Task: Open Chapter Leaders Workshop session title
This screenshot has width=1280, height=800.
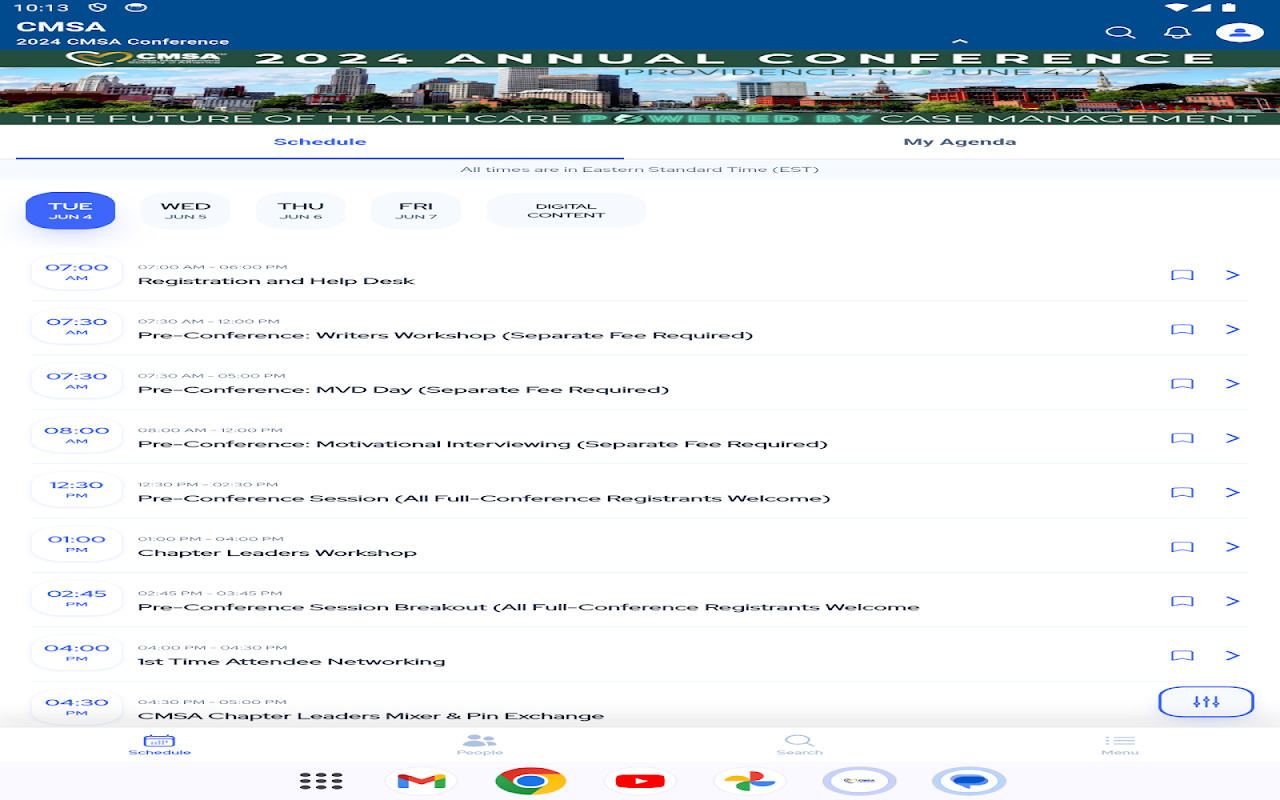Action: pyautogui.click(x=277, y=553)
